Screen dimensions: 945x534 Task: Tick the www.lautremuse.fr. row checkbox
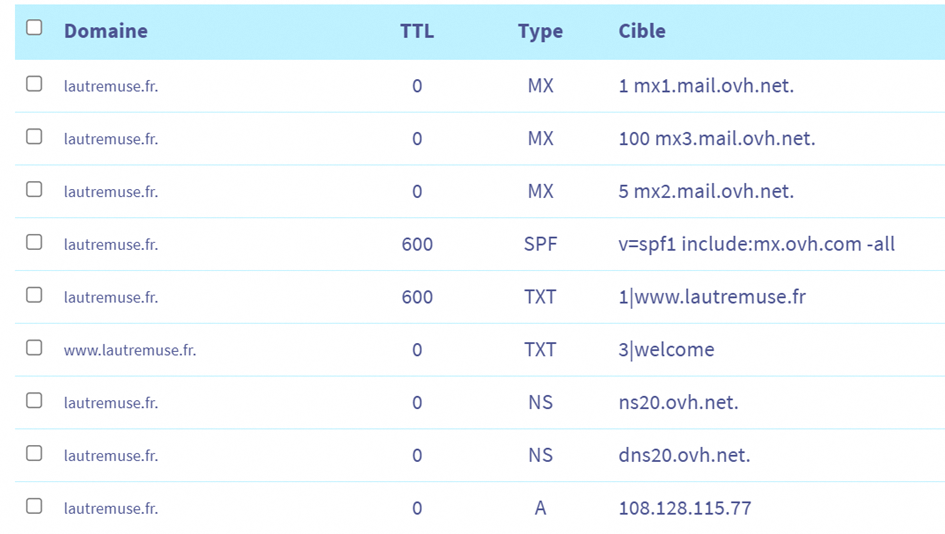coord(34,348)
